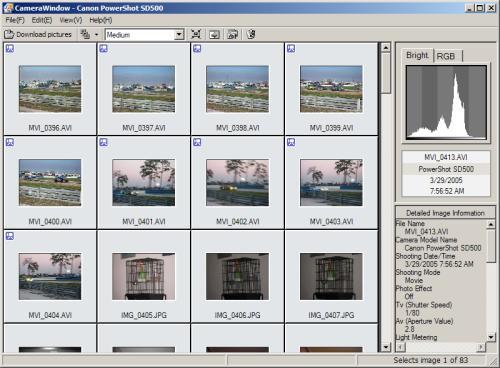Click the delete image trash icon
The image size is (500, 368).
pyautogui.click(x=251, y=34)
